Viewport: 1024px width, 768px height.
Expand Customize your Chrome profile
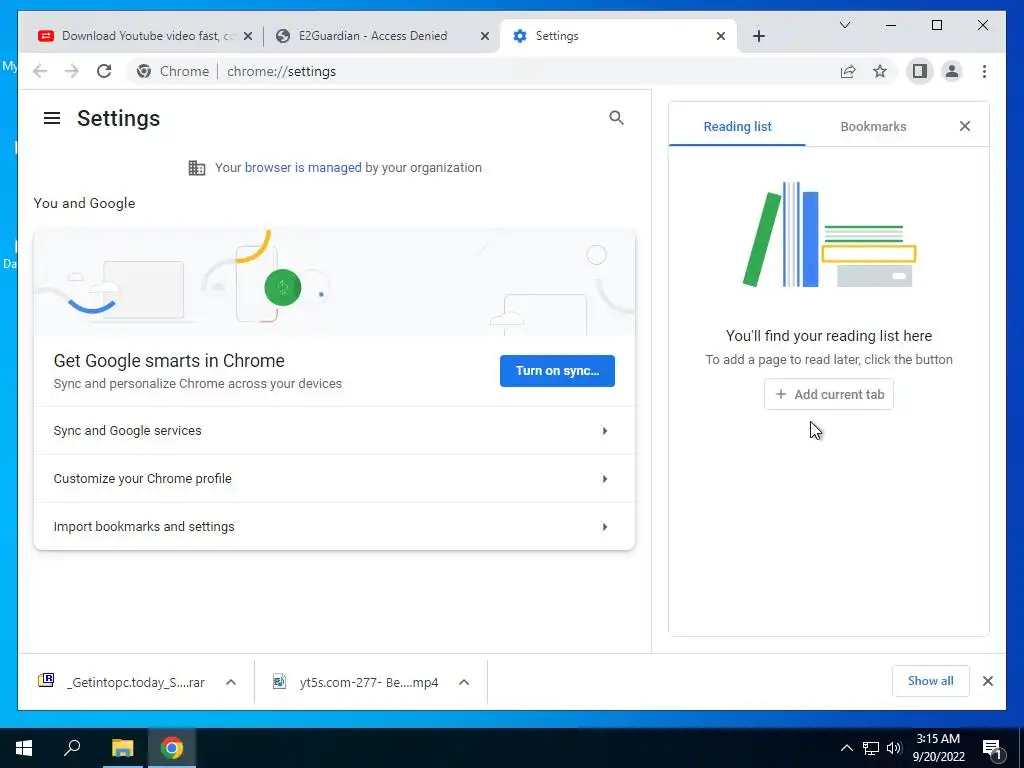334,479
